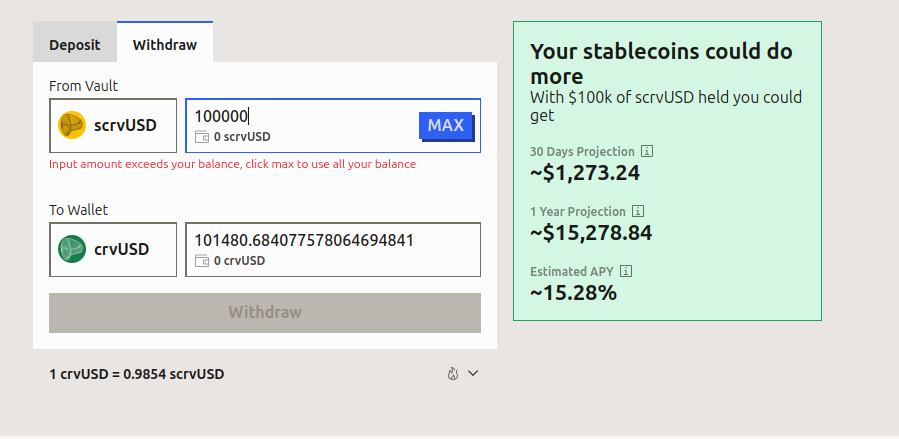This screenshot has height=439, width=899.
Task: Click the wallet icon beside 0 crvUSD
Action: click(x=202, y=261)
